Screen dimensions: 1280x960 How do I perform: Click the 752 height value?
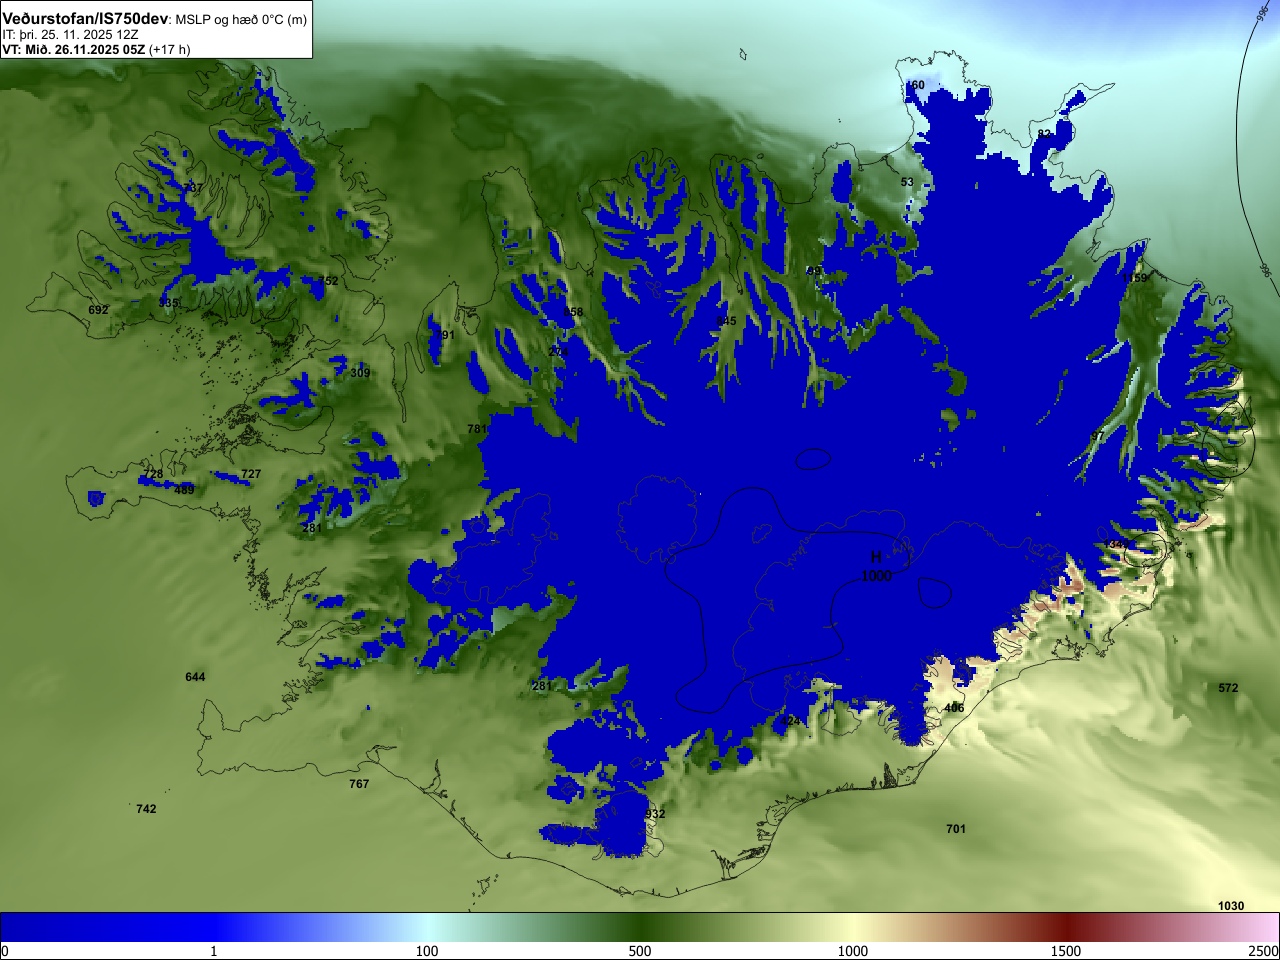(x=328, y=281)
